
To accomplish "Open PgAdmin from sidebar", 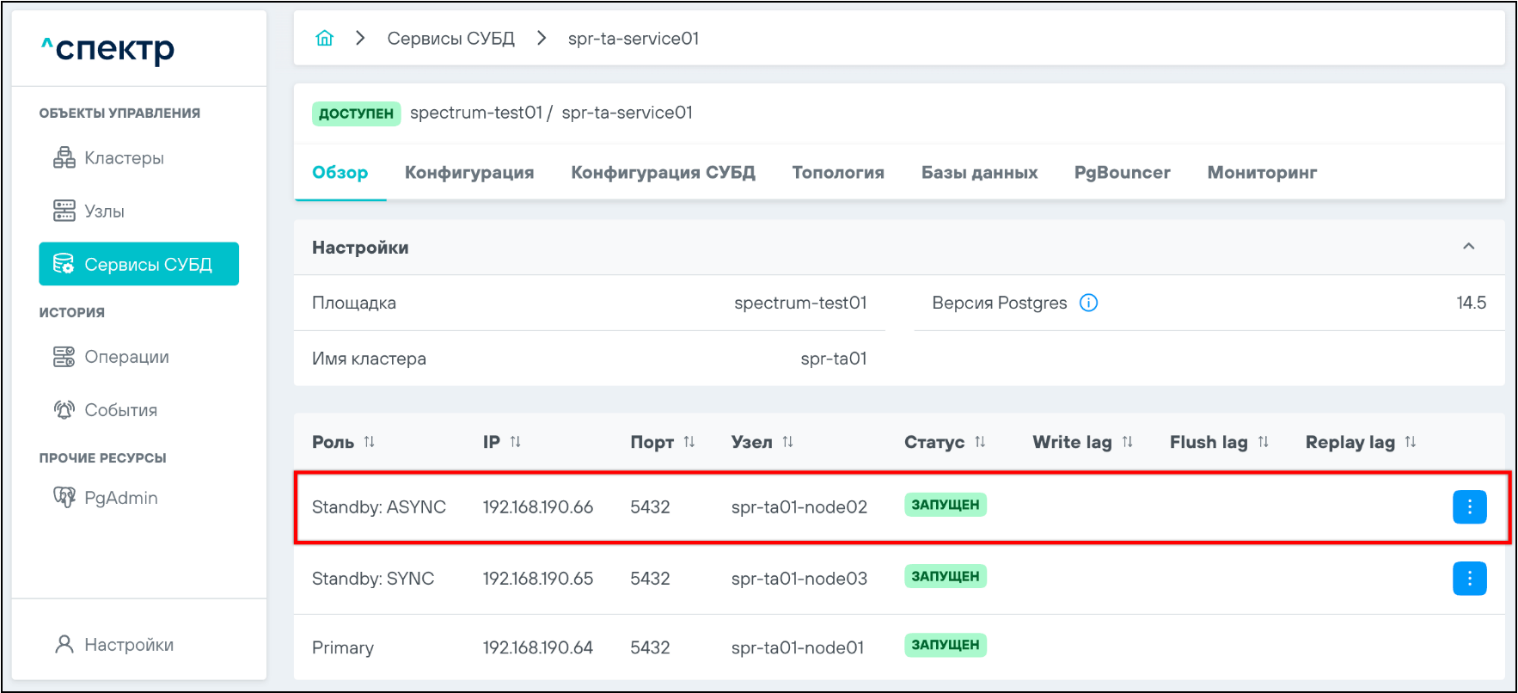I will pos(121,498).
